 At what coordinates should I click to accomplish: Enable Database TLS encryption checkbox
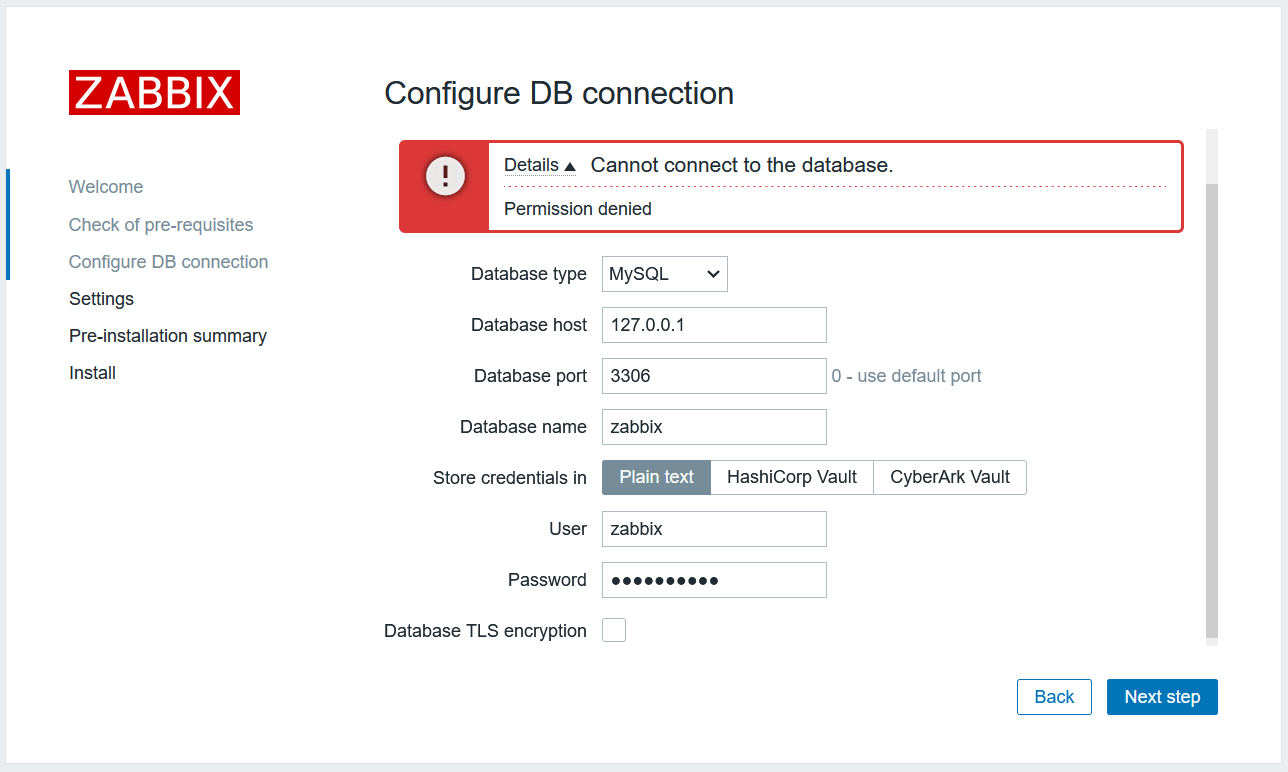[614, 630]
